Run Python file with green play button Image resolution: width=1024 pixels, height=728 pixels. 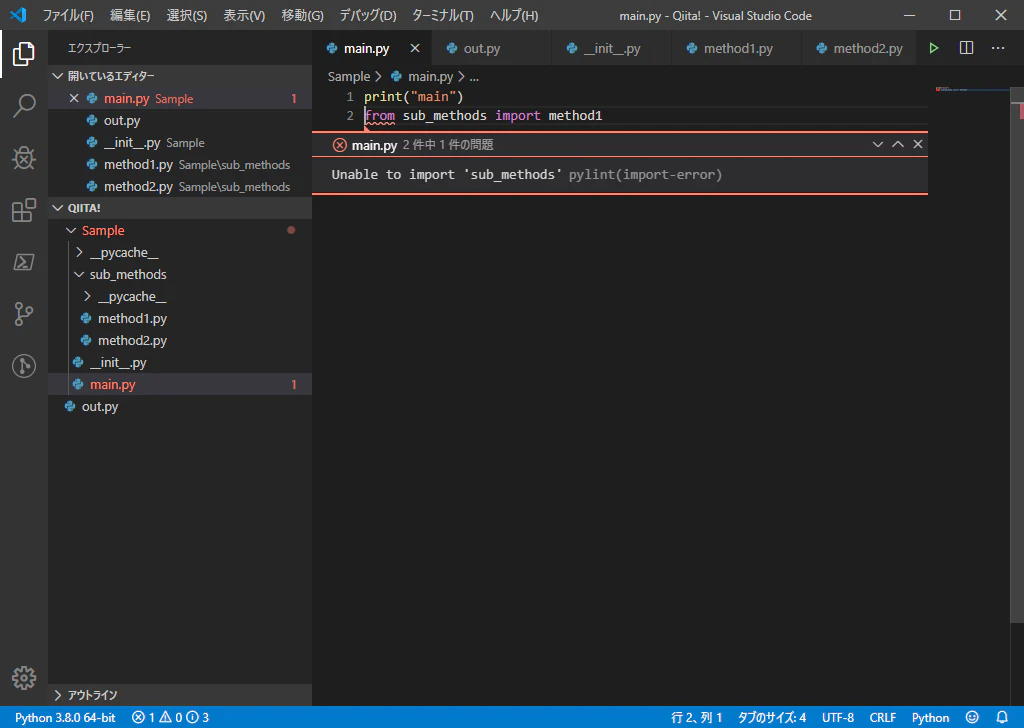tap(934, 48)
